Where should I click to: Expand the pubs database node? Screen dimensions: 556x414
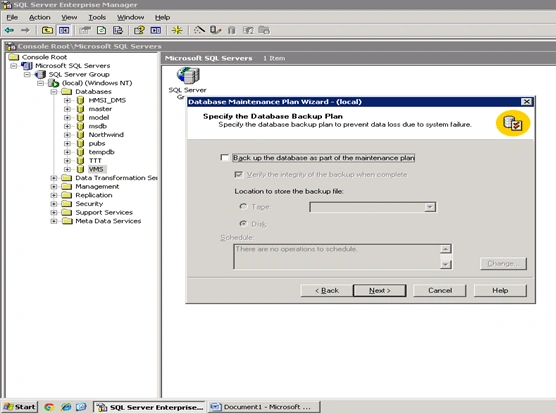[67, 144]
